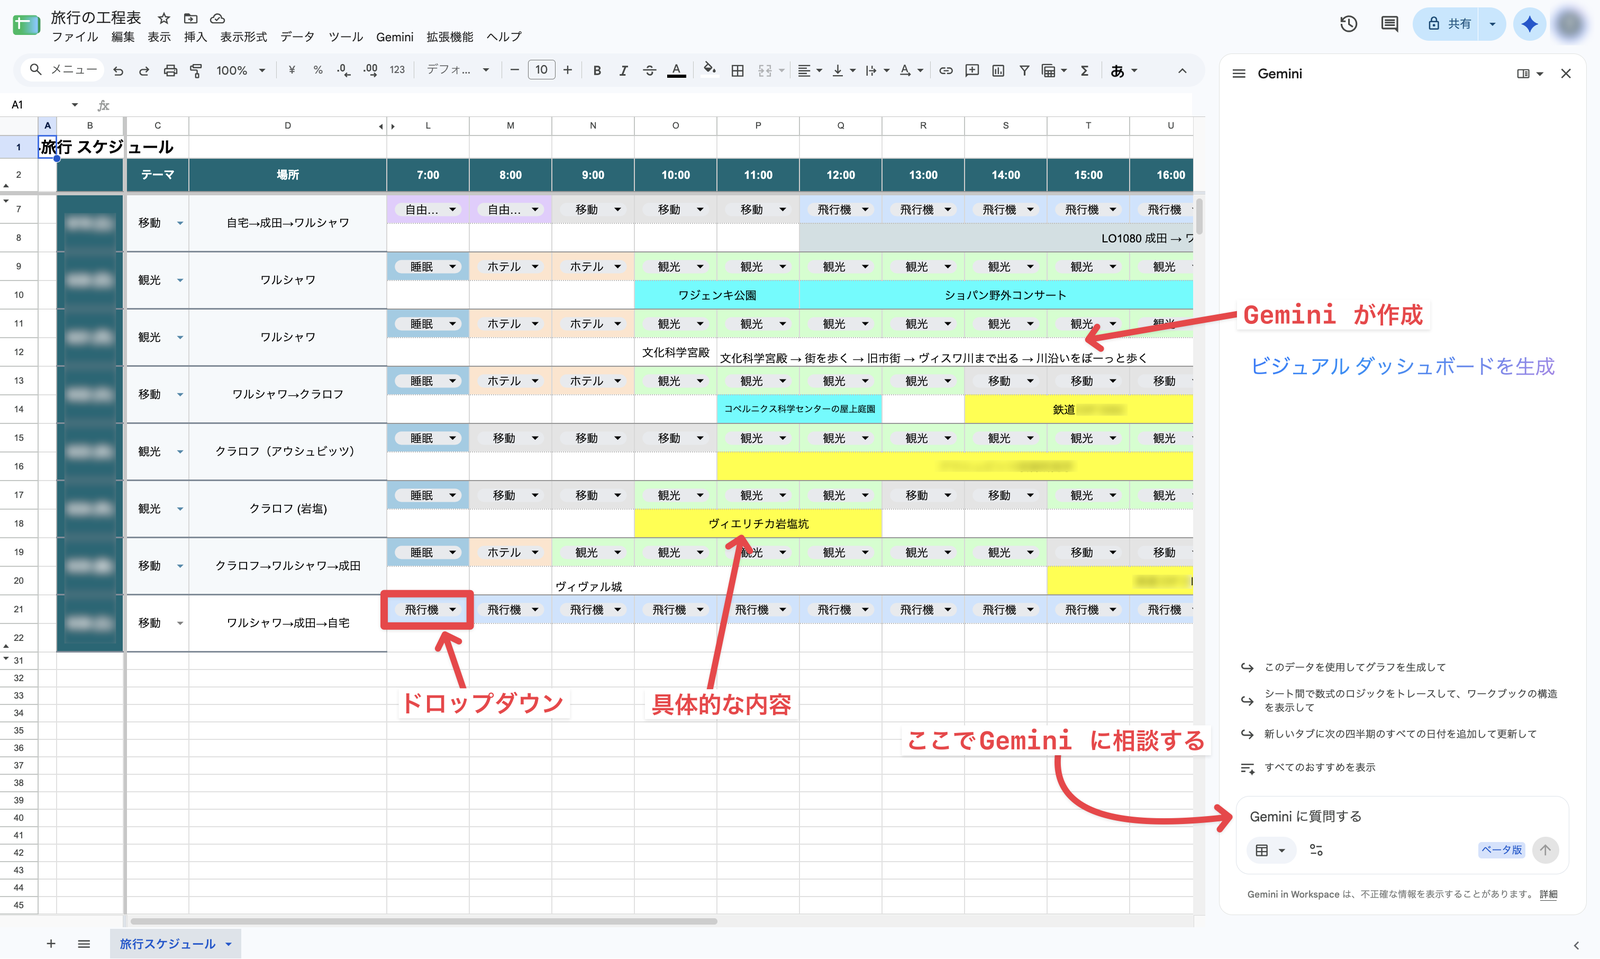Click the font size 10 box
Screen dimensions: 1600x959
[541, 70]
